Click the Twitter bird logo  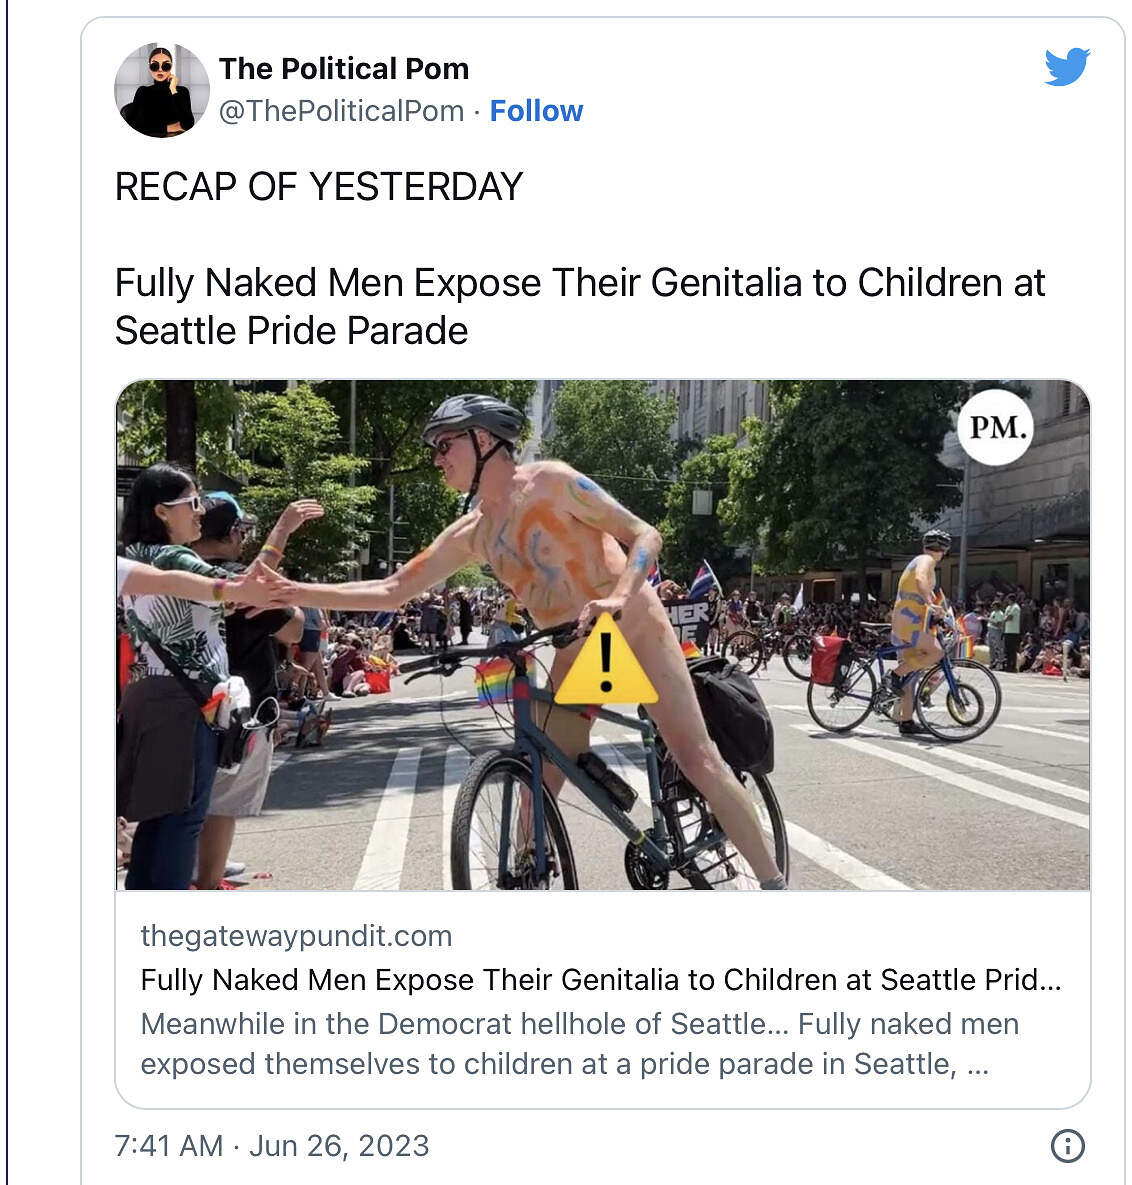point(1066,67)
